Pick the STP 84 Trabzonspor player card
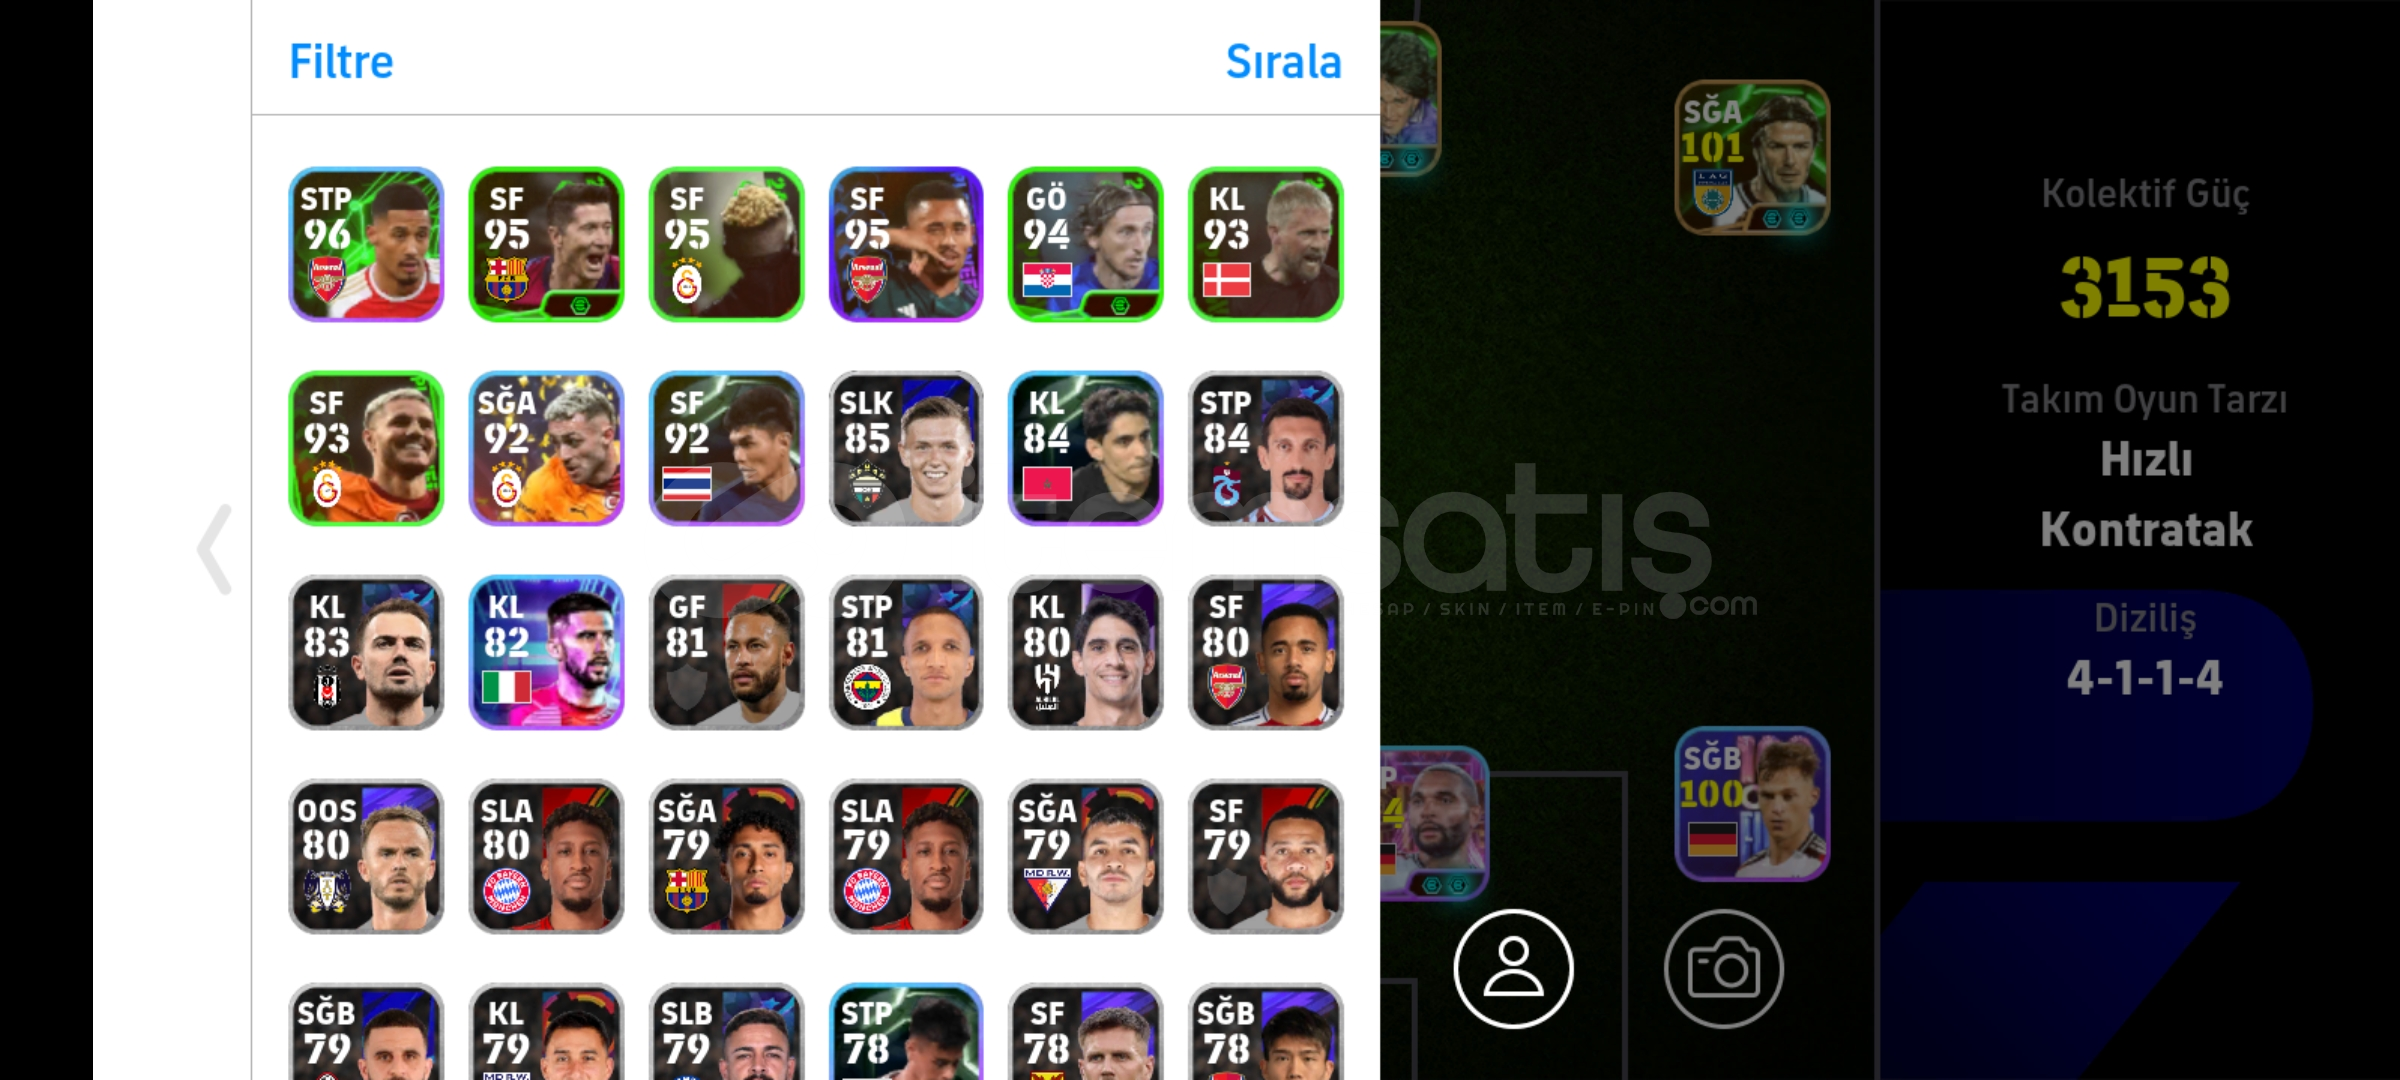 [x=1265, y=448]
